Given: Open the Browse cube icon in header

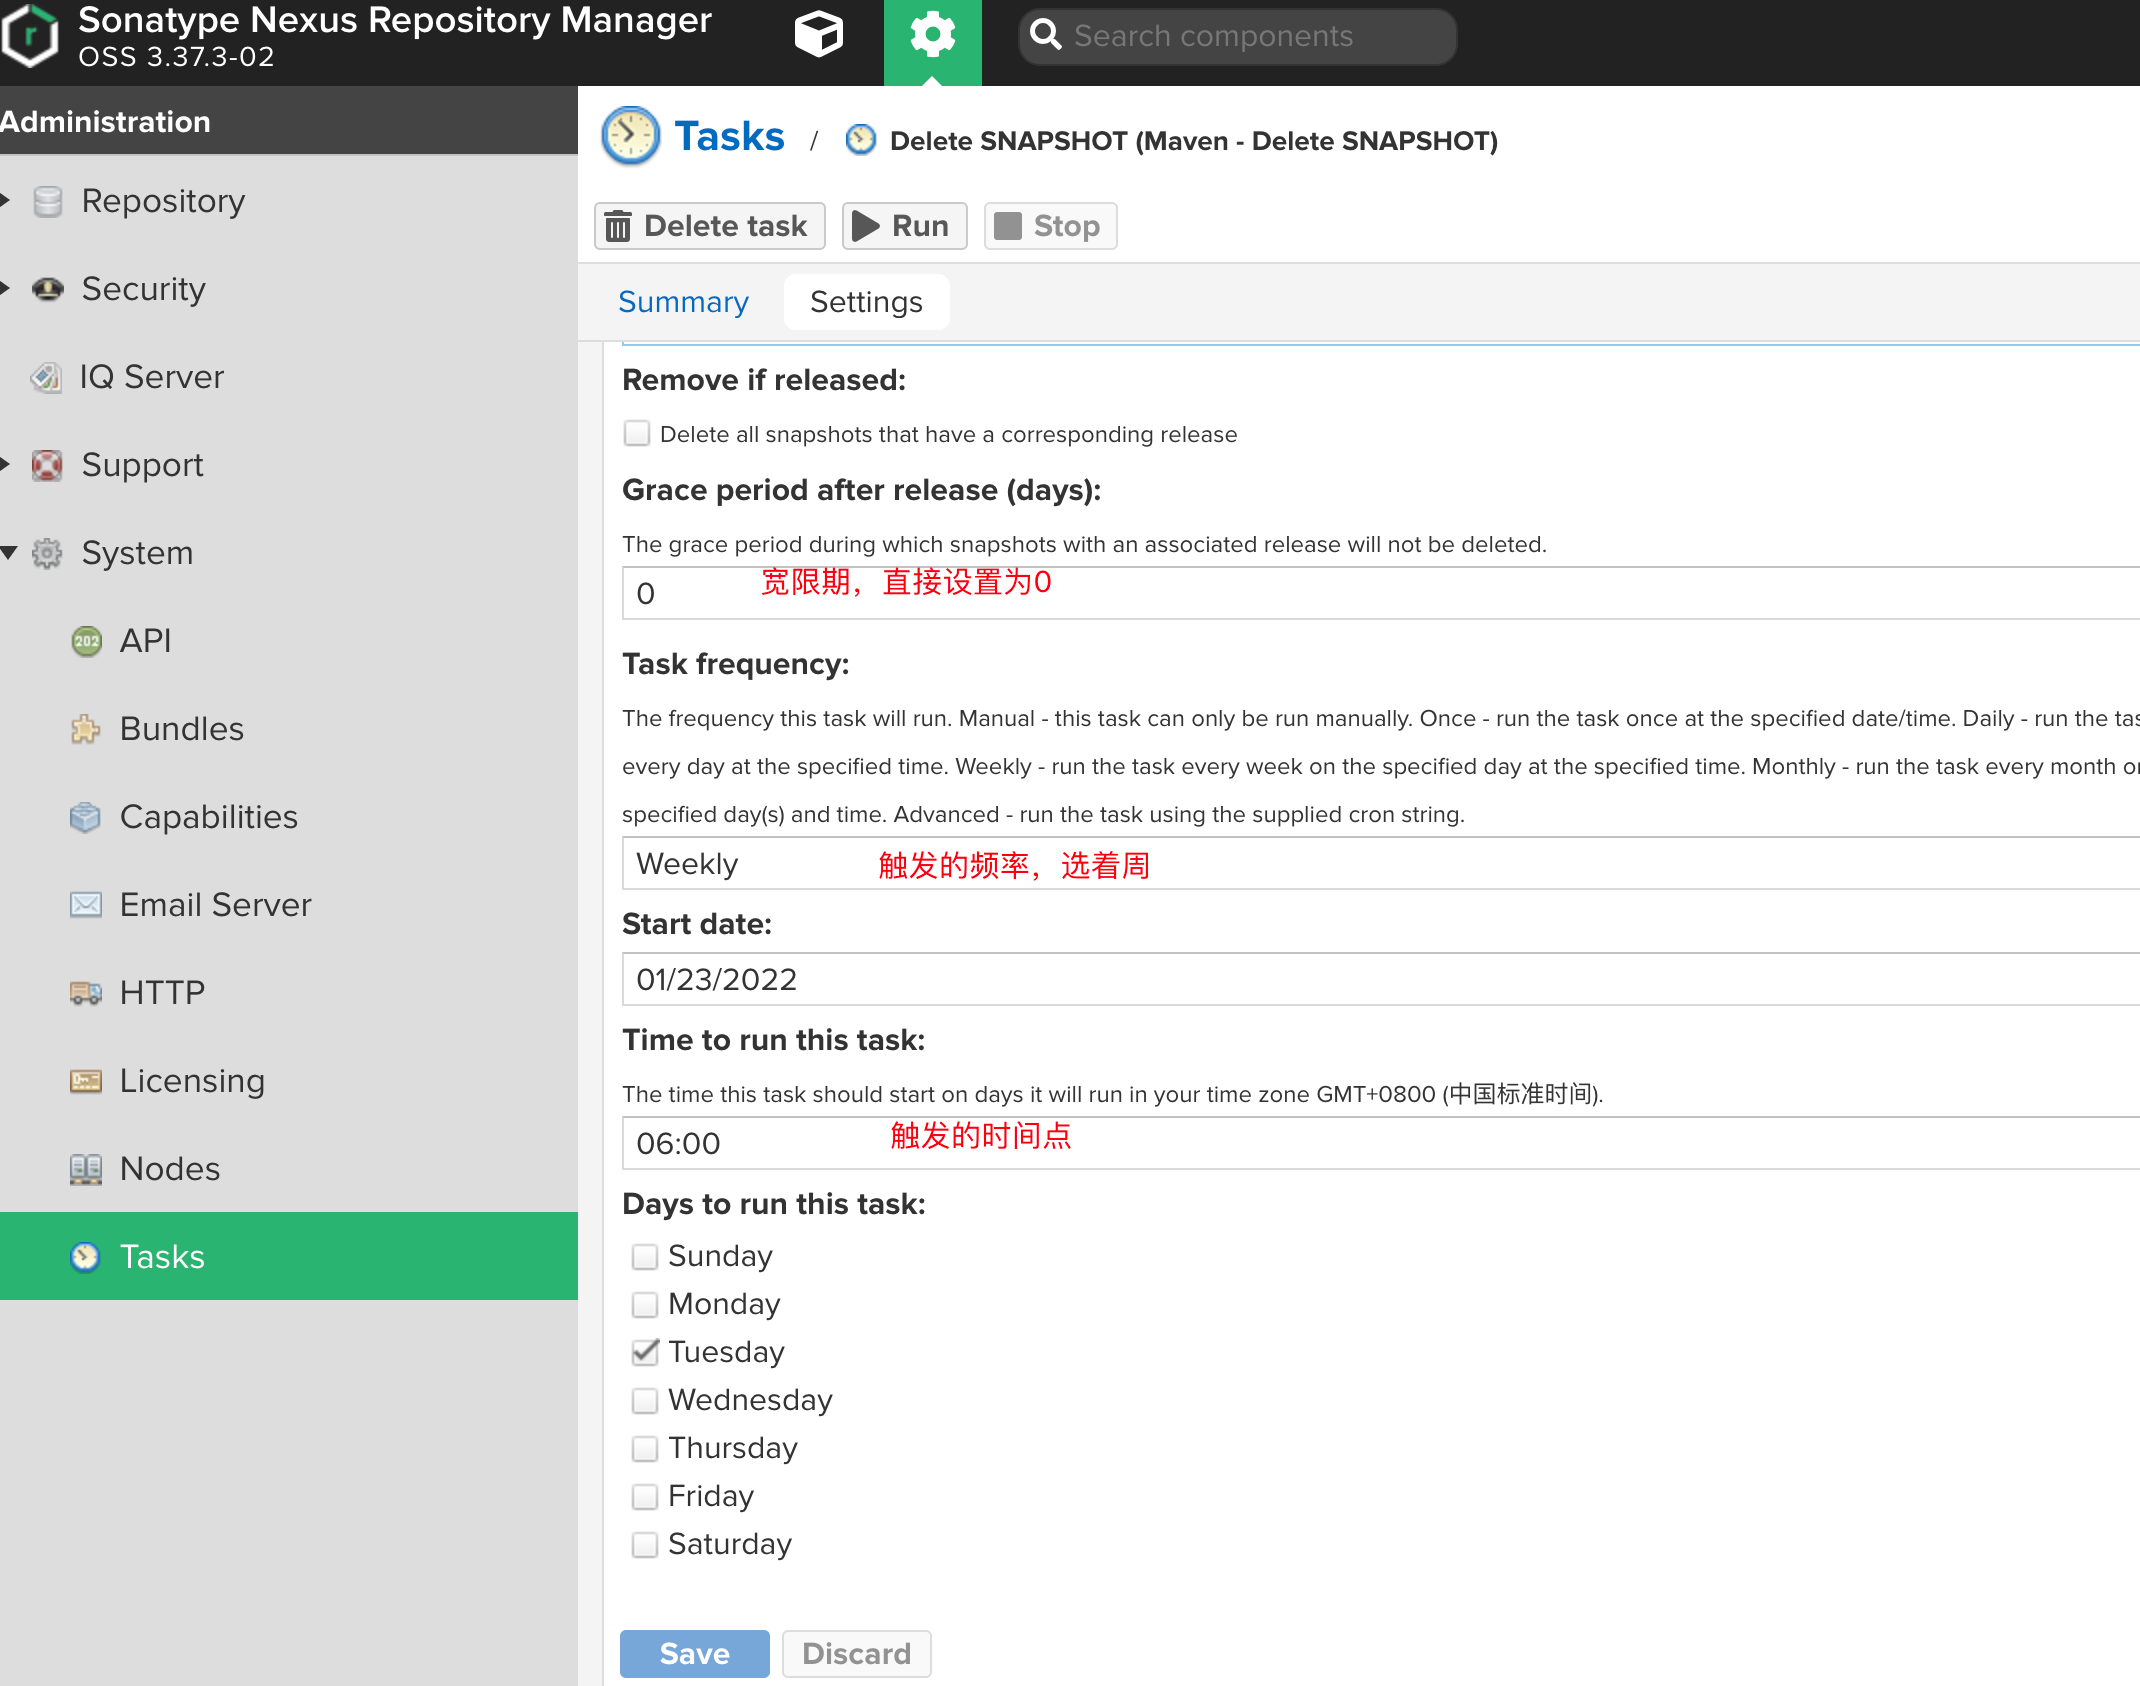Looking at the screenshot, I should tap(819, 35).
